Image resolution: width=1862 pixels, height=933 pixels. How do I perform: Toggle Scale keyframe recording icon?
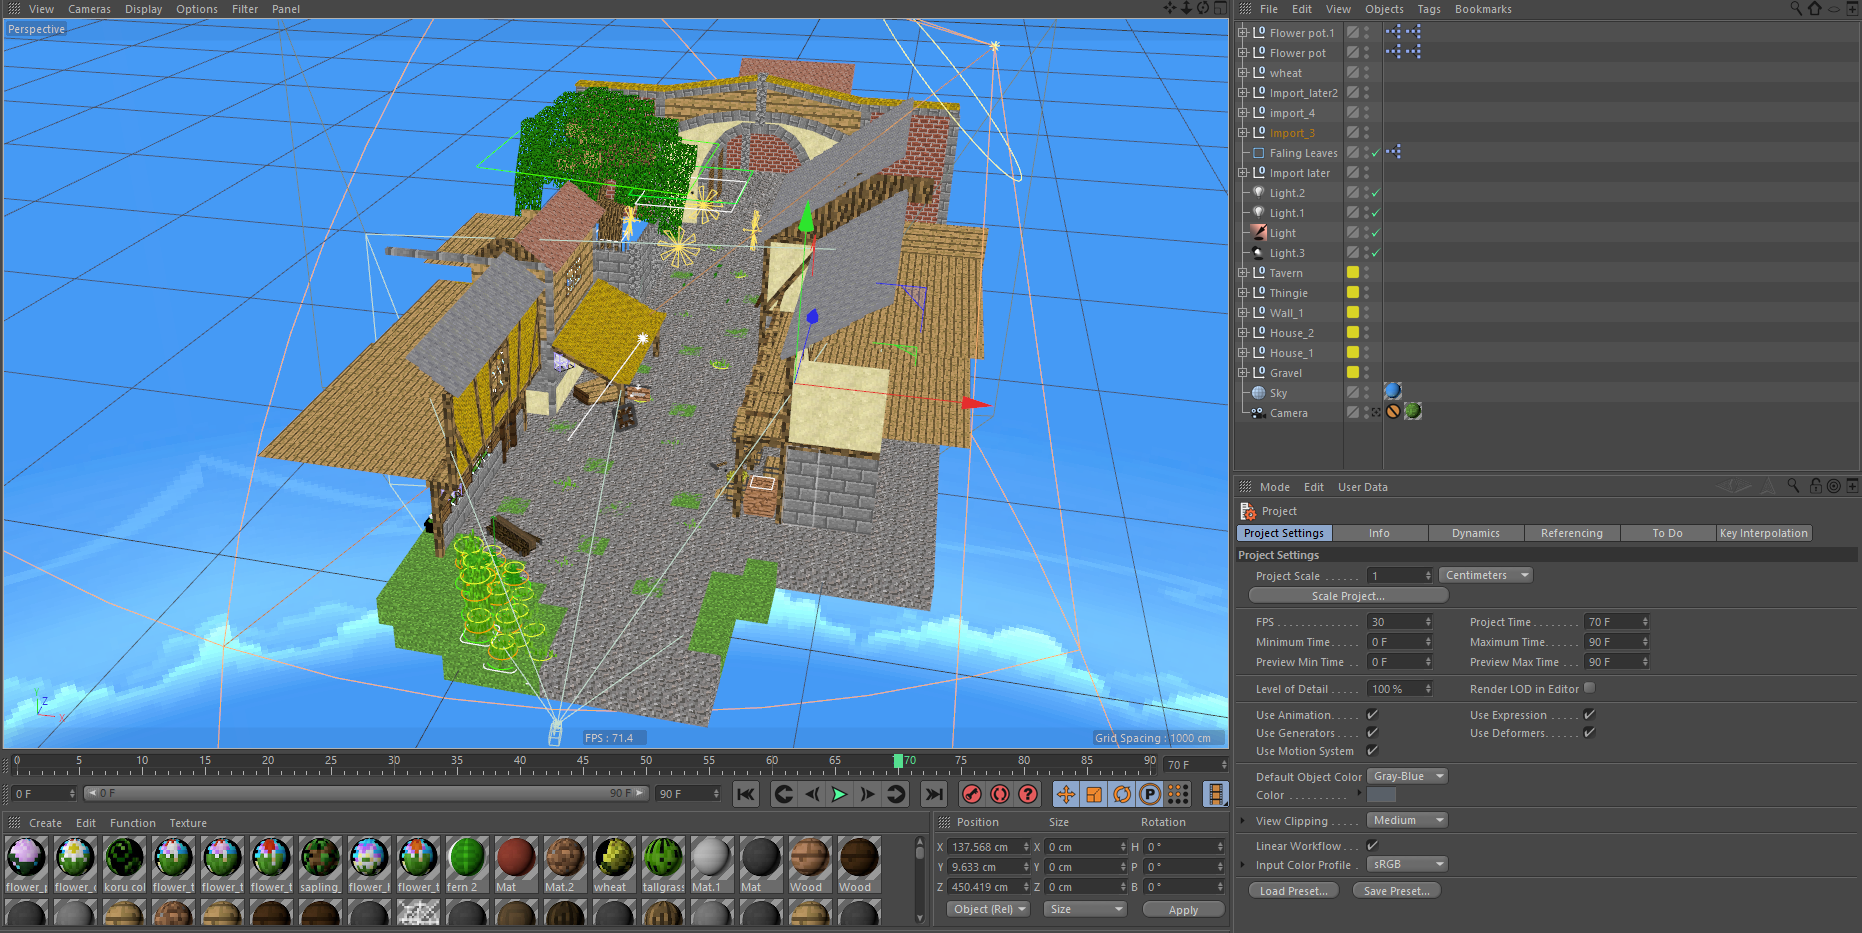tap(1094, 794)
